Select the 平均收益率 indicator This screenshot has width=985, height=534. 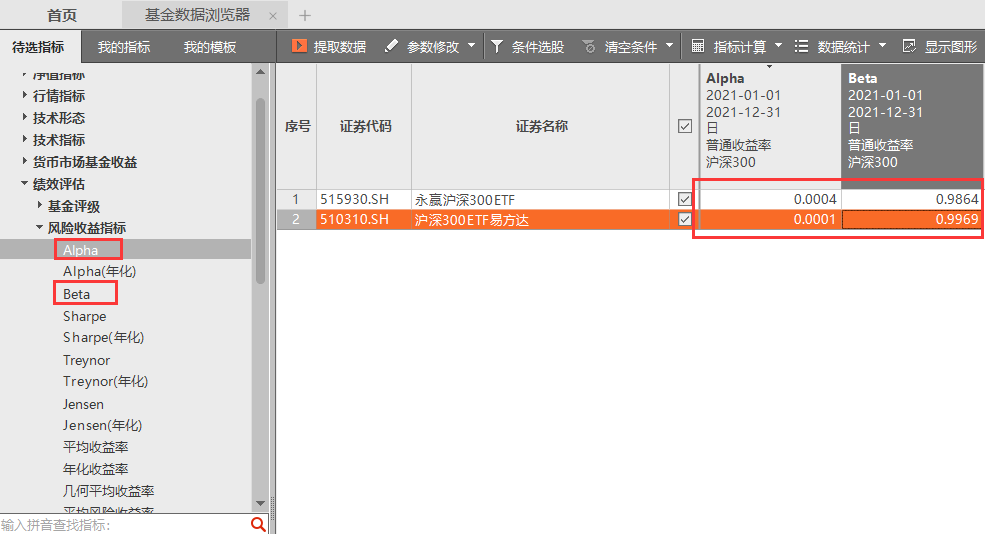pos(95,447)
